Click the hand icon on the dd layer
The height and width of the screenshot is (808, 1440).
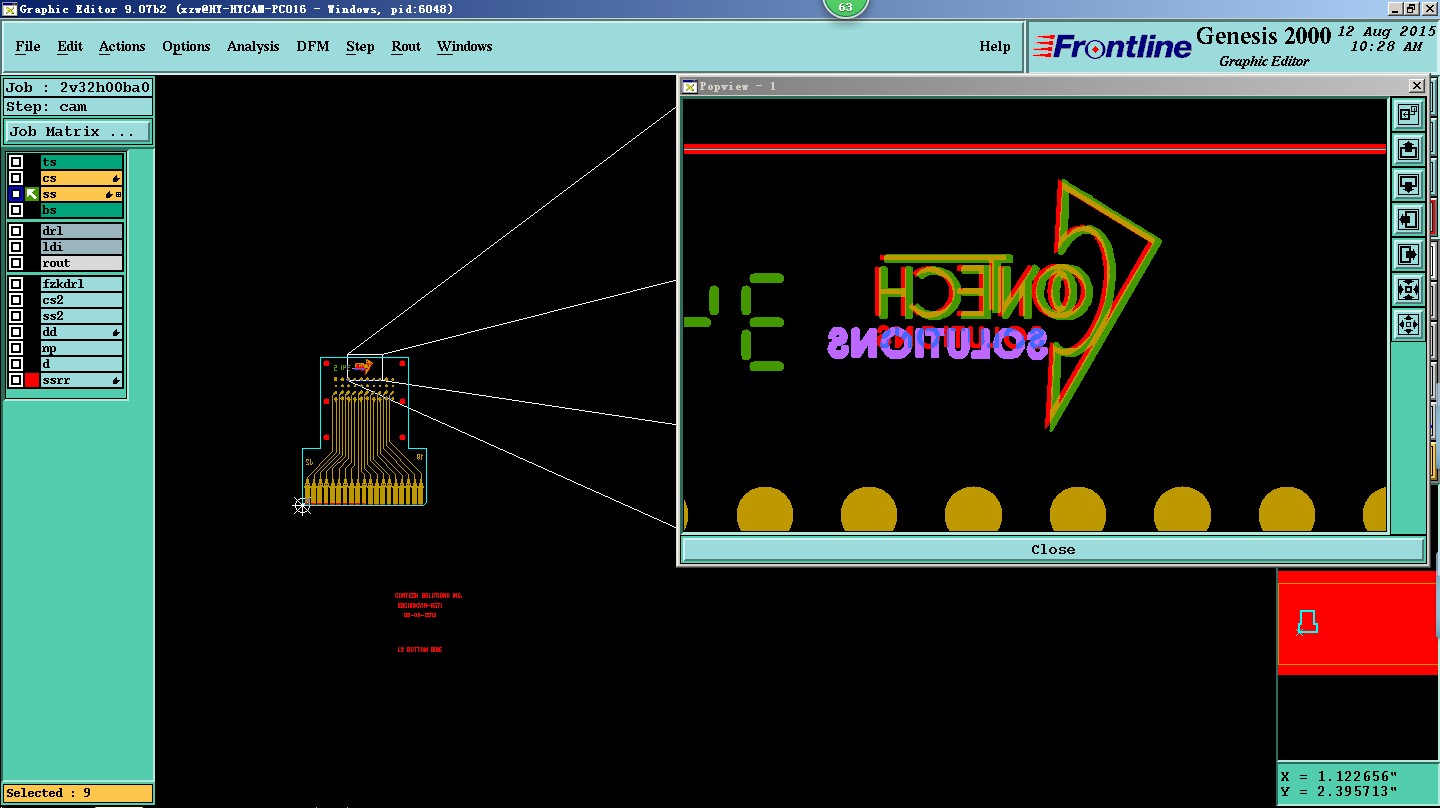[x=116, y=332]
